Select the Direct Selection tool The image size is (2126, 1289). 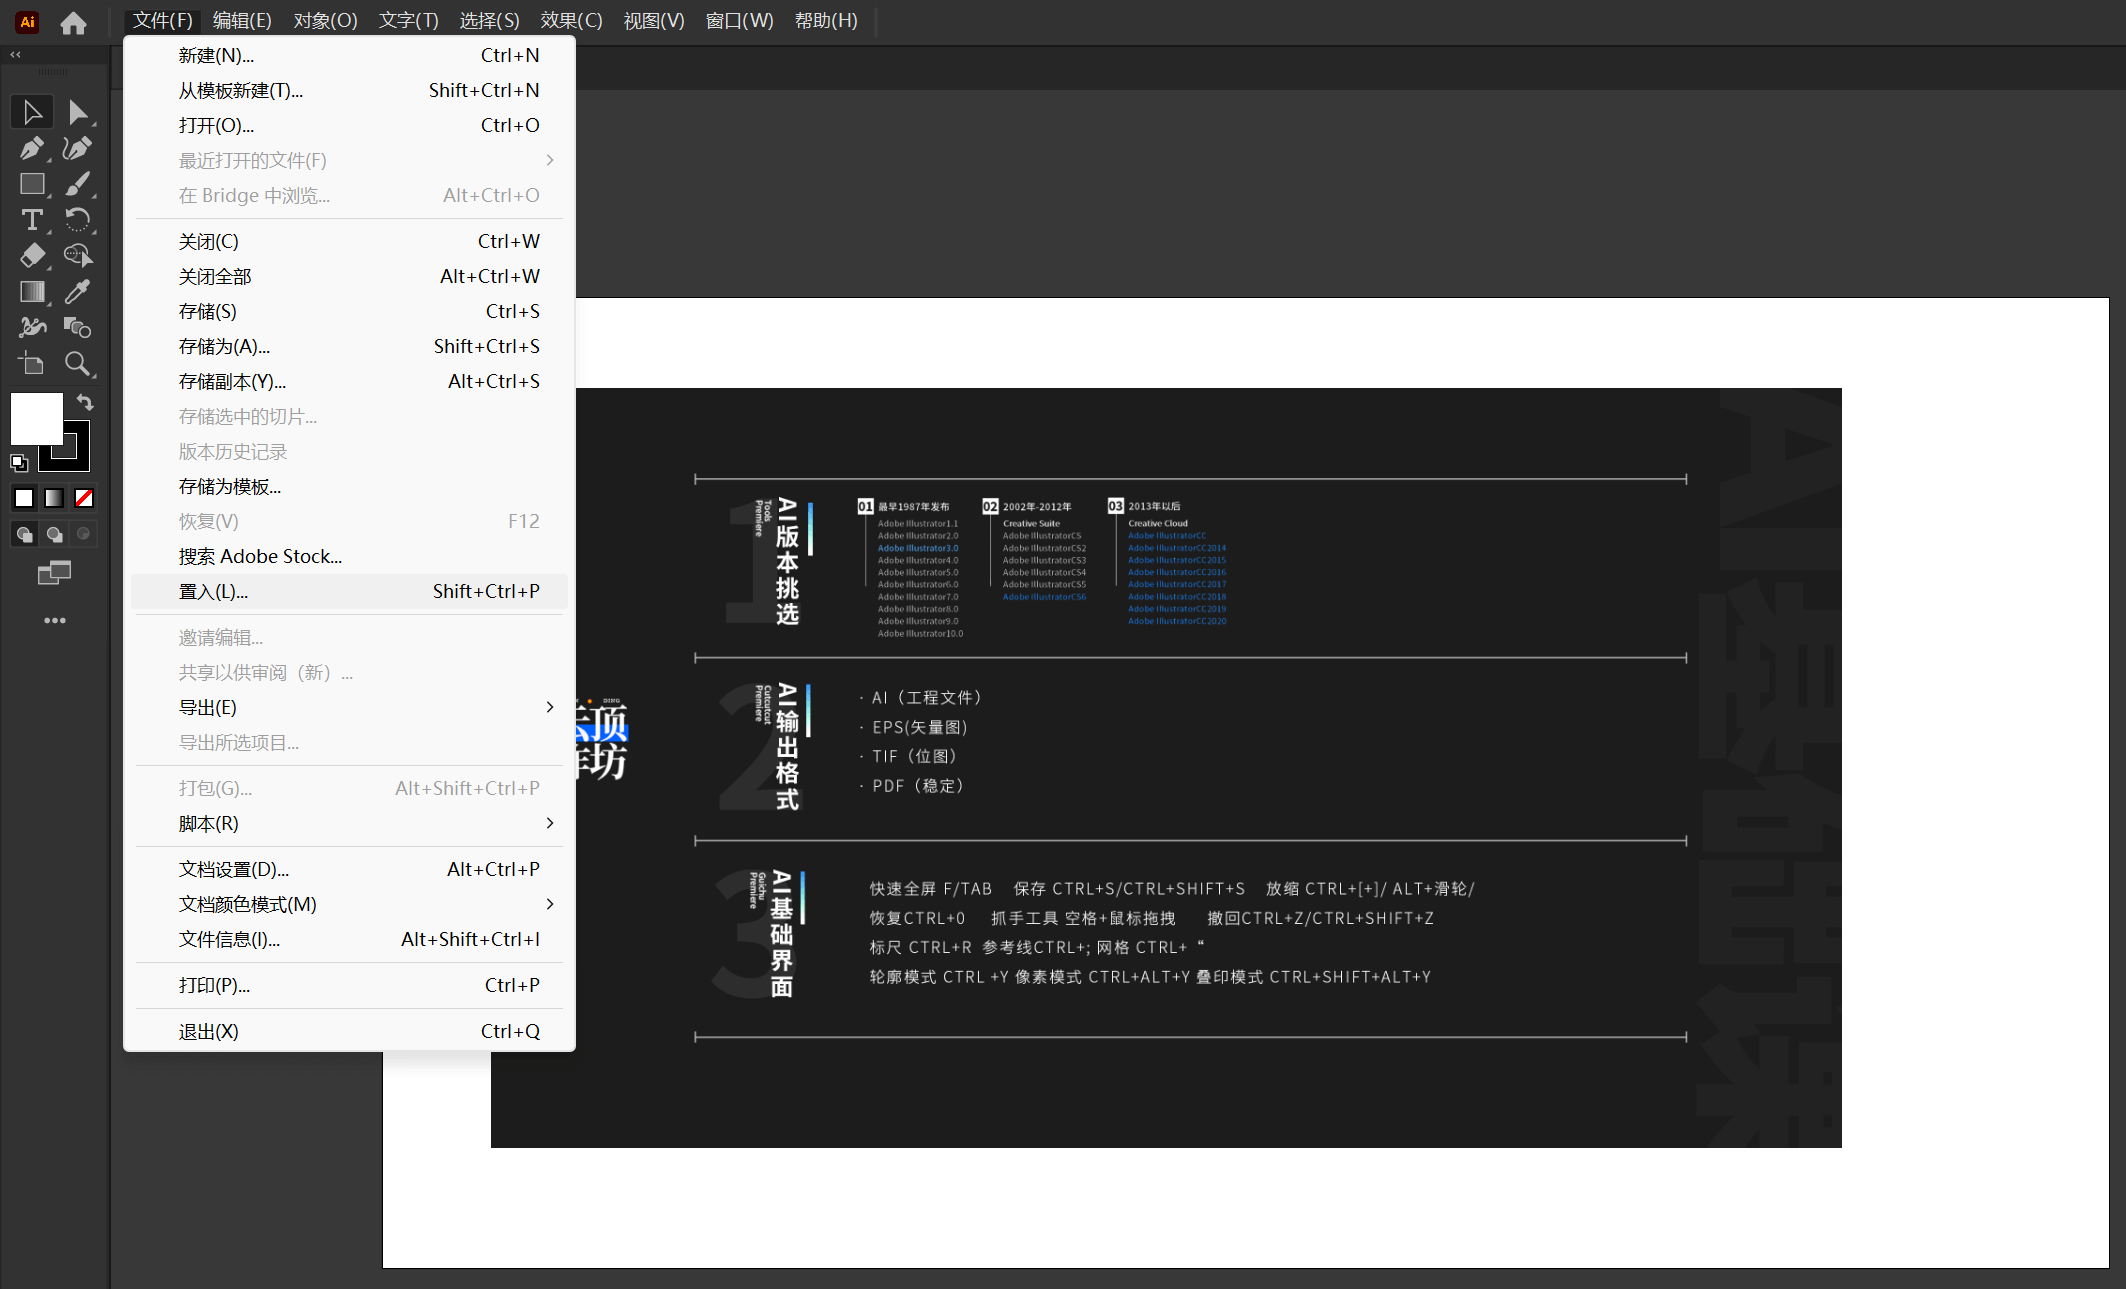(77, 112)
